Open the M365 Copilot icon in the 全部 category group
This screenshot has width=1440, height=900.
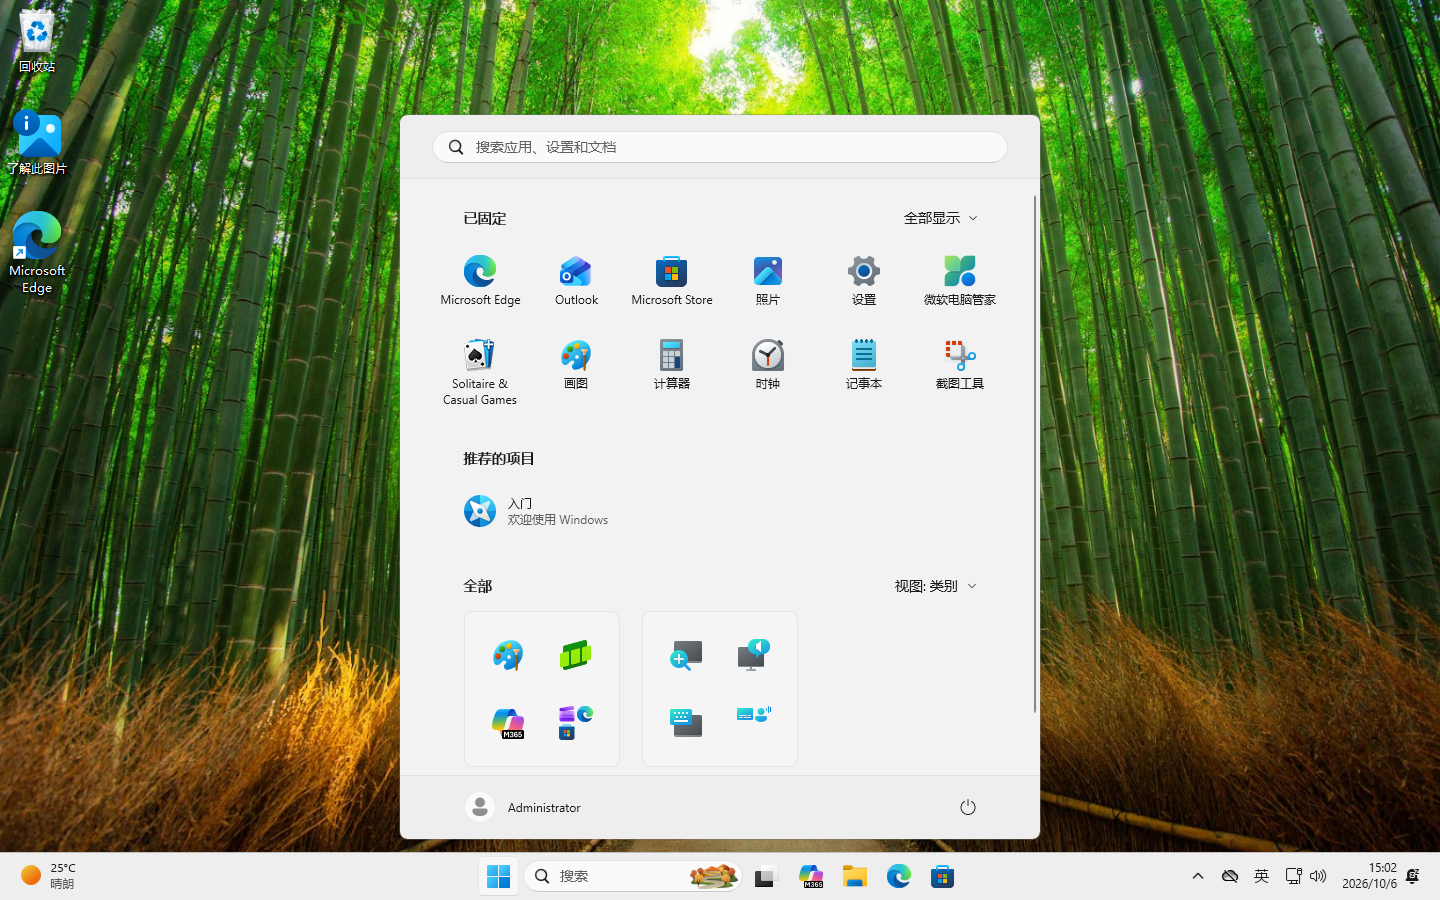point(508,722)
